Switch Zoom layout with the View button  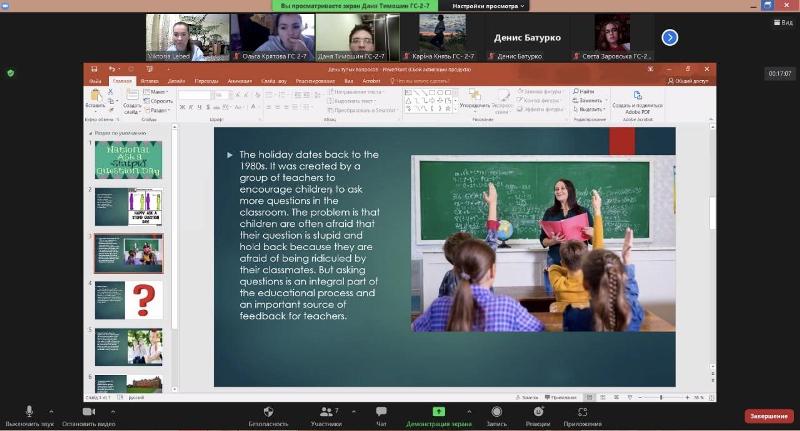coord(784,22)
